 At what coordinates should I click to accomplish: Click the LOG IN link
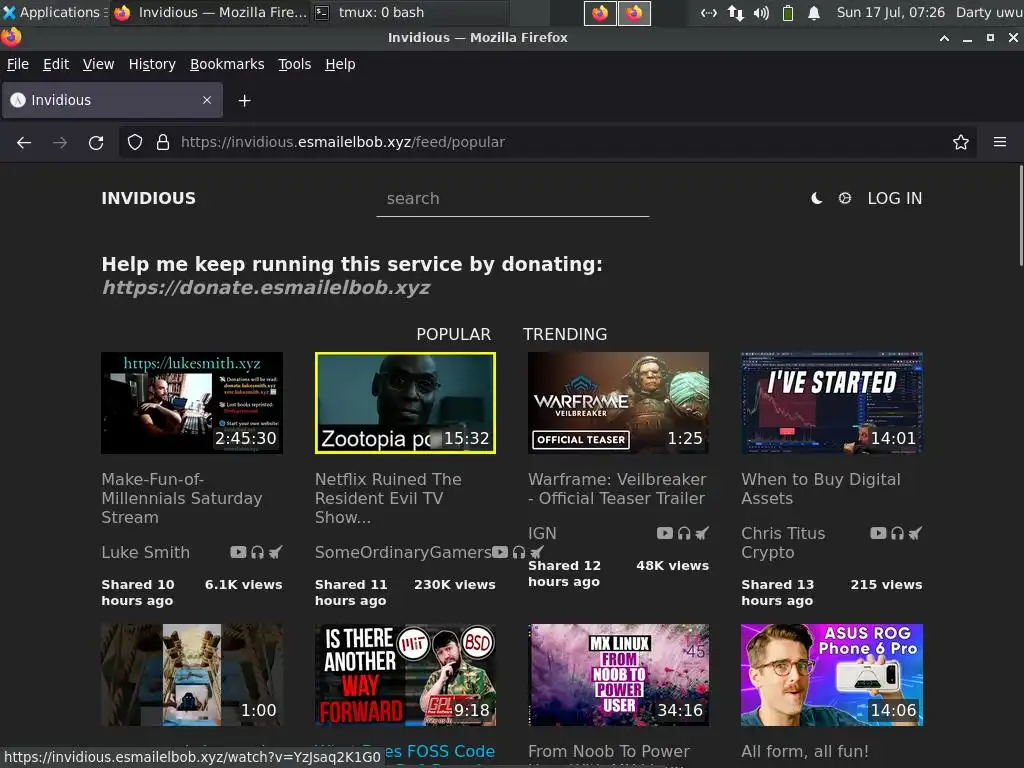coord(895,199)
